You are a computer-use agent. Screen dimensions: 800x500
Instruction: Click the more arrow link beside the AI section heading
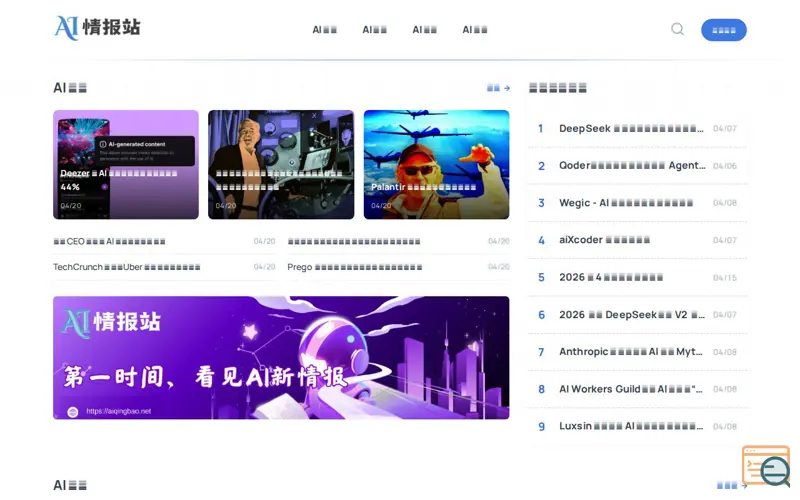[498, 88]
